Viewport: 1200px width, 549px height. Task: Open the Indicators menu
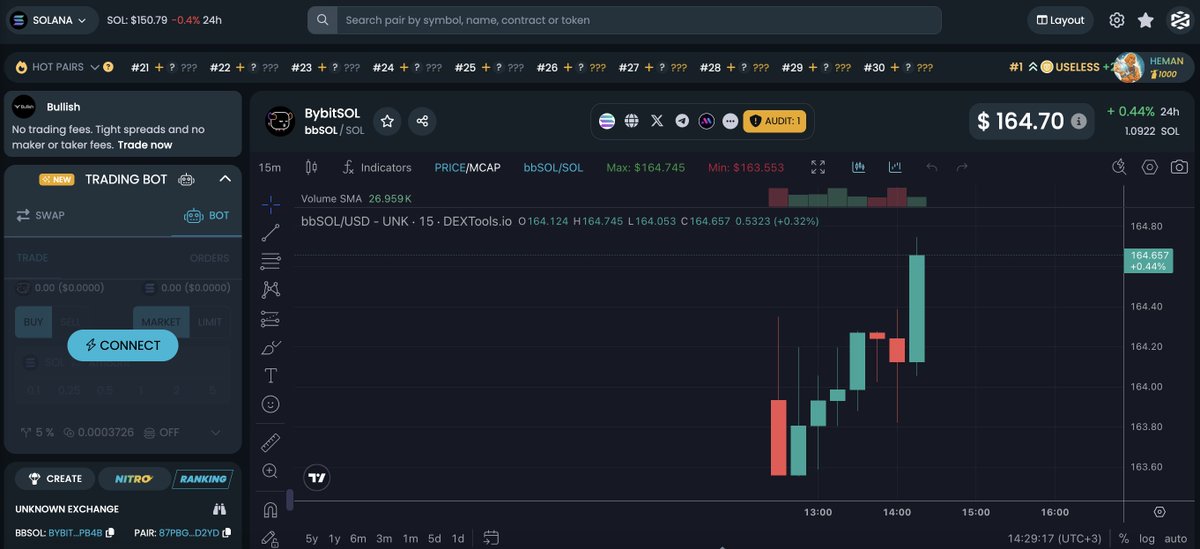click(377, 167)
